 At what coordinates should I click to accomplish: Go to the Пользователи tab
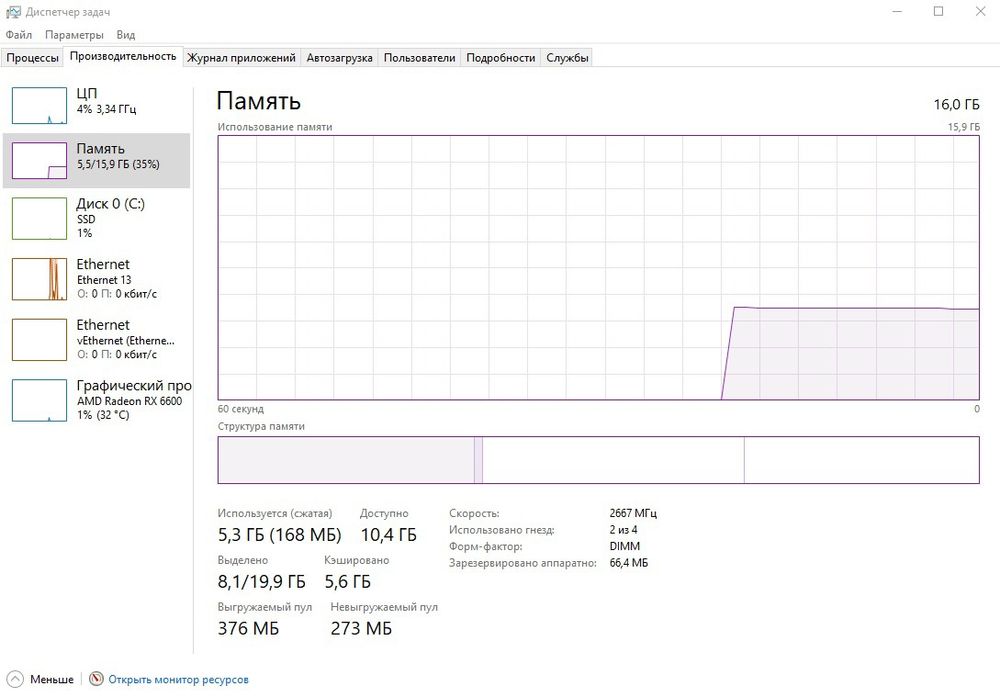419,58
